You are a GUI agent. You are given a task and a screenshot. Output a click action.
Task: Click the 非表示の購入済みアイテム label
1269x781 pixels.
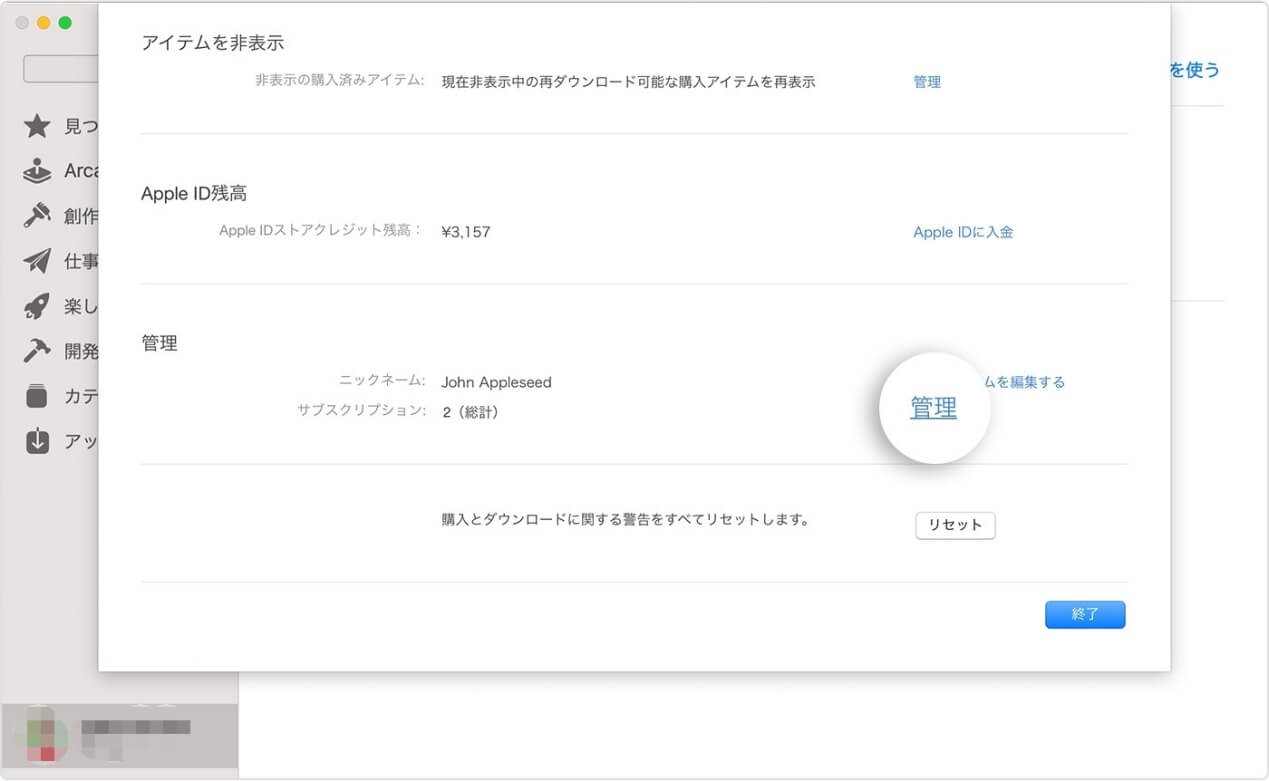click(341, 81)
